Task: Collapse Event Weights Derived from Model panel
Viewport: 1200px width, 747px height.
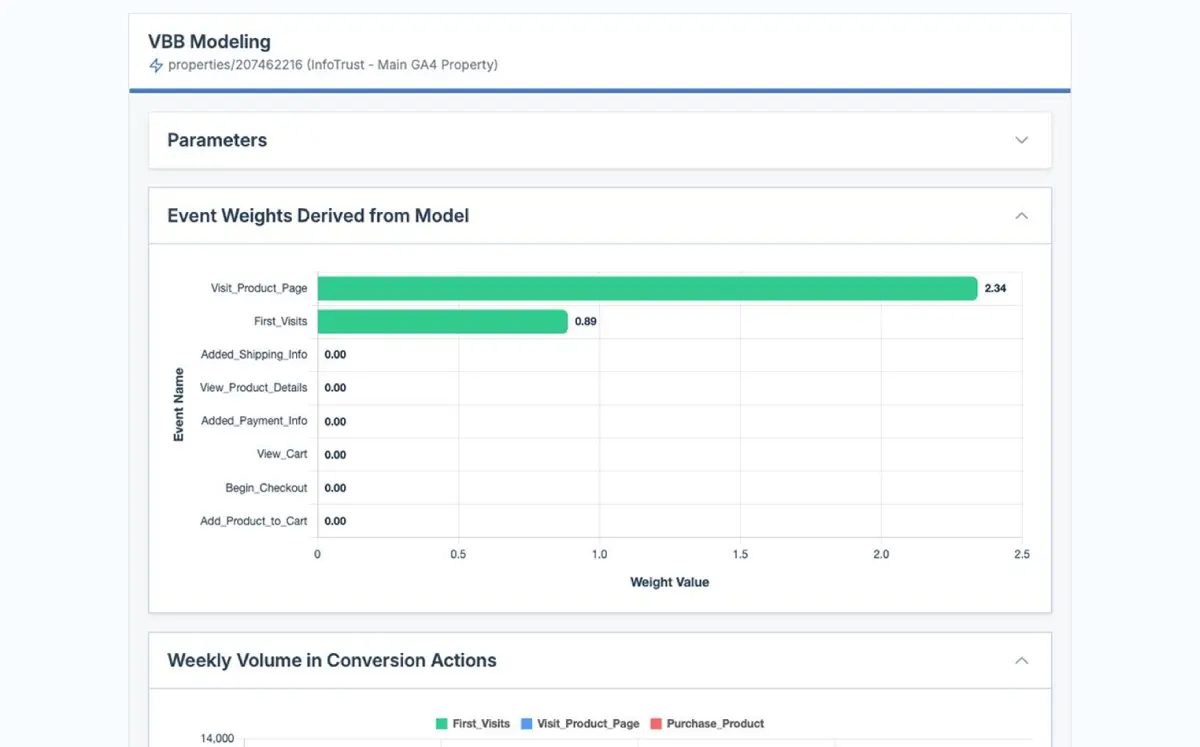Action: click(x=1021, y=216)
